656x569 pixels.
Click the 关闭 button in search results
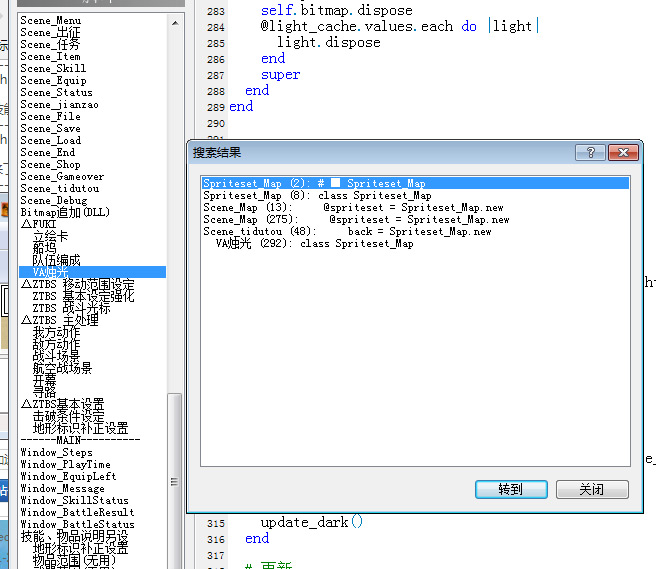592,489
